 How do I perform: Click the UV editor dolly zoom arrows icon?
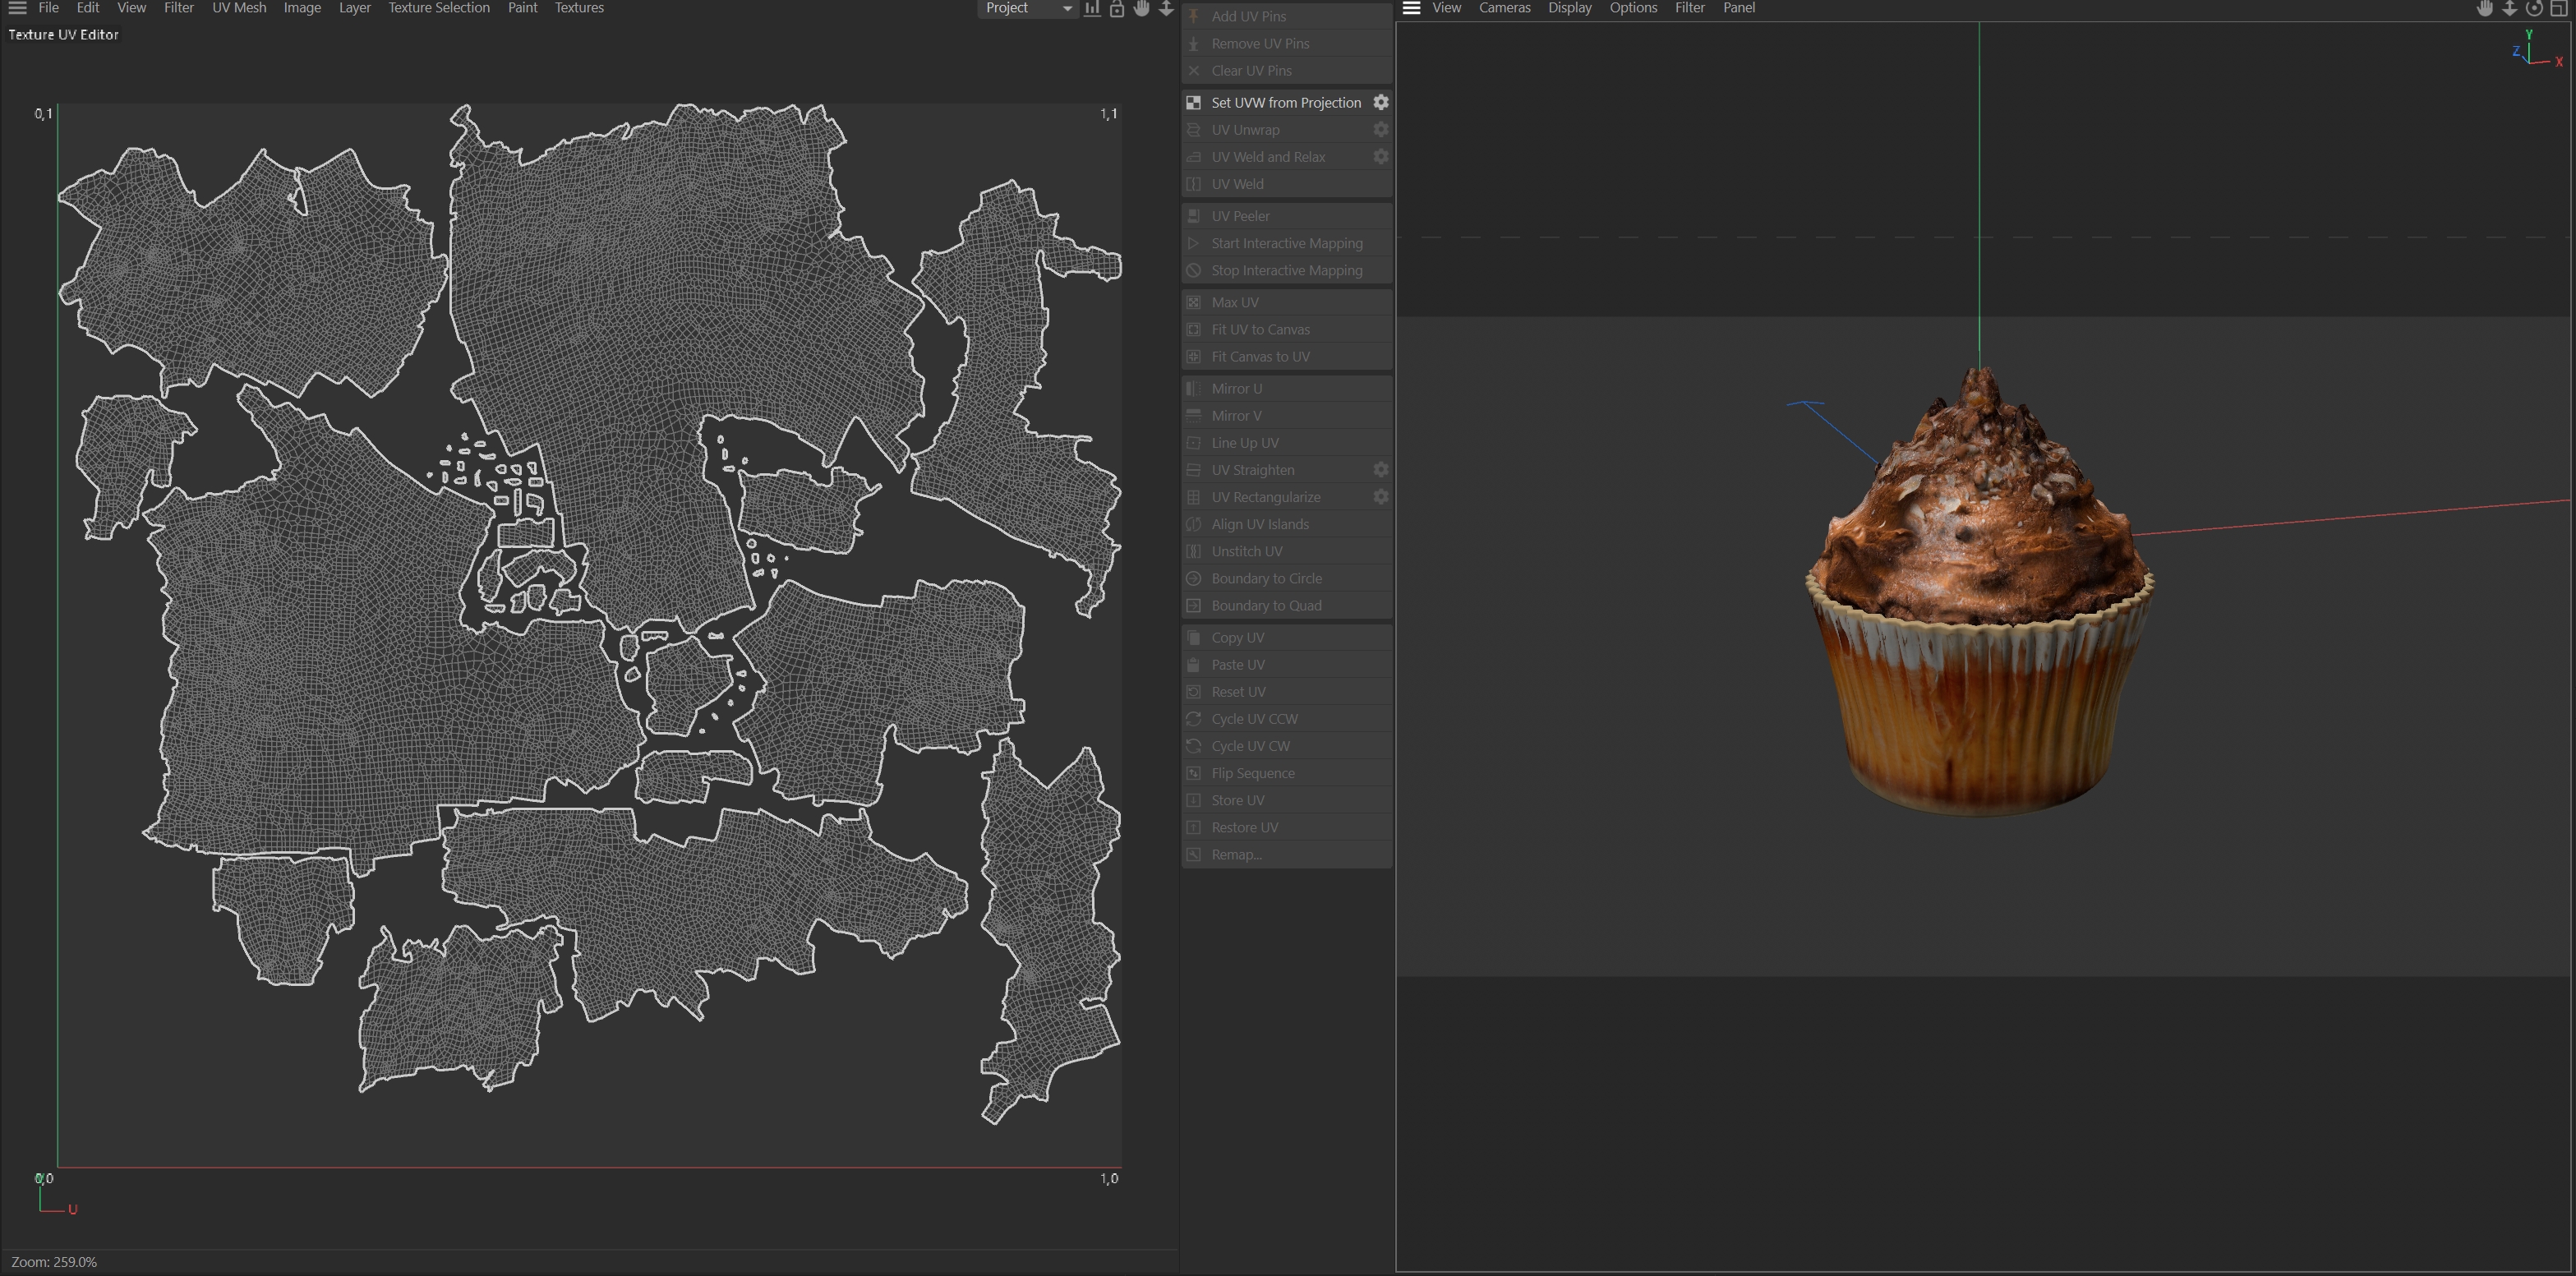pos(1166,8)
